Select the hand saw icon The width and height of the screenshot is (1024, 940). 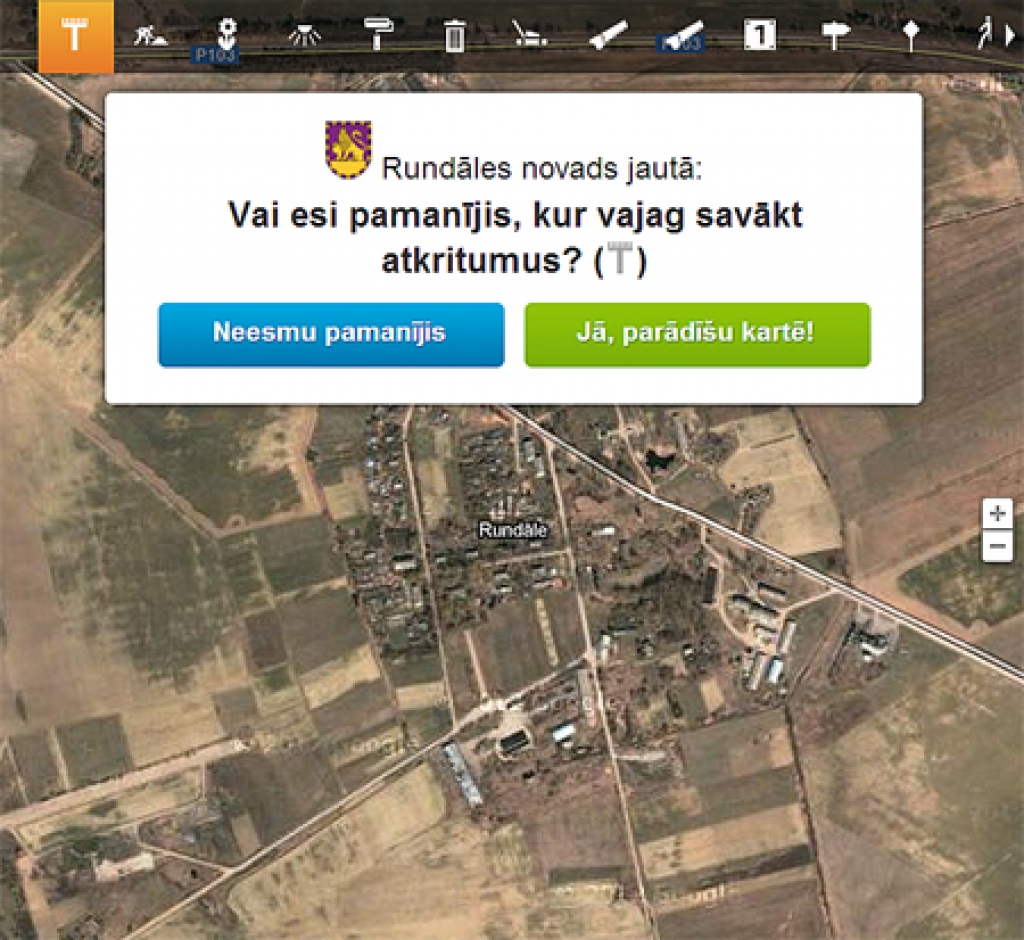coord(605,36)
